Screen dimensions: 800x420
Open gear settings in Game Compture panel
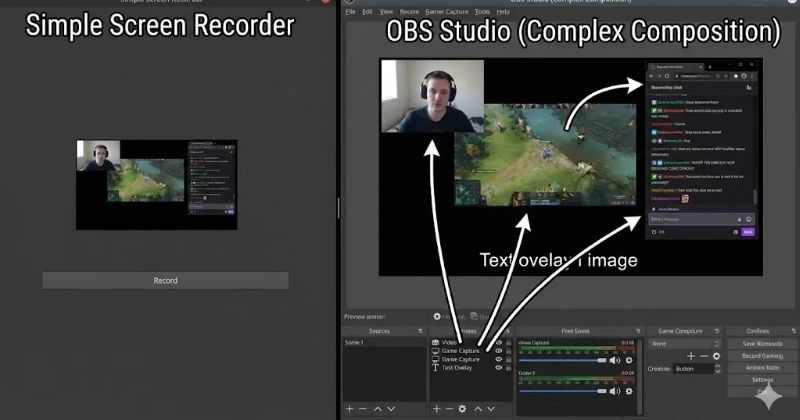716,356
